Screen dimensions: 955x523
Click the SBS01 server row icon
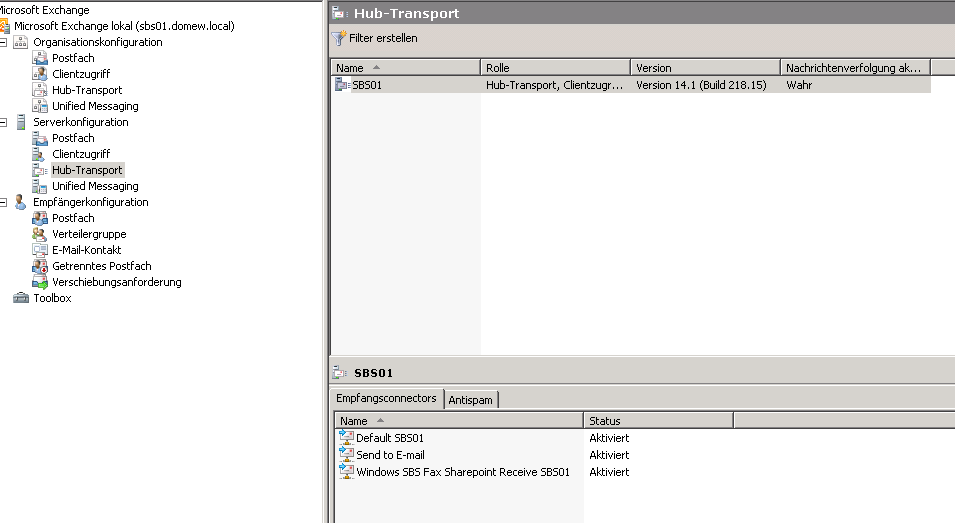click(342, 85)
